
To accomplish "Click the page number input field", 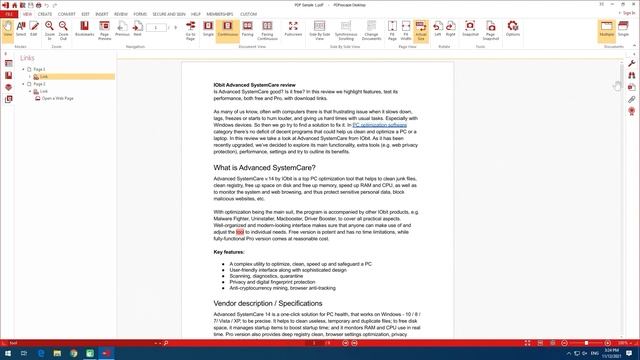I will click(156, 28).
